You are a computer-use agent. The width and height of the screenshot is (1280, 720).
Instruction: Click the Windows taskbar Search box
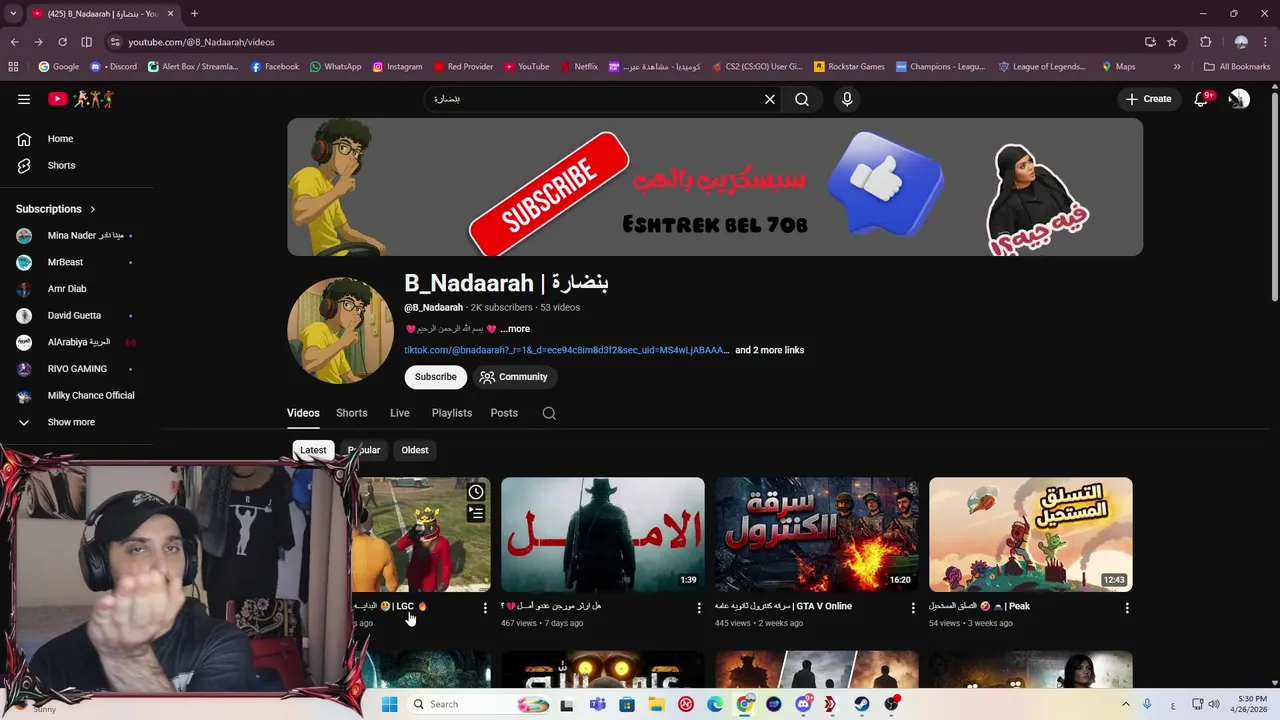tap(478, 704)
